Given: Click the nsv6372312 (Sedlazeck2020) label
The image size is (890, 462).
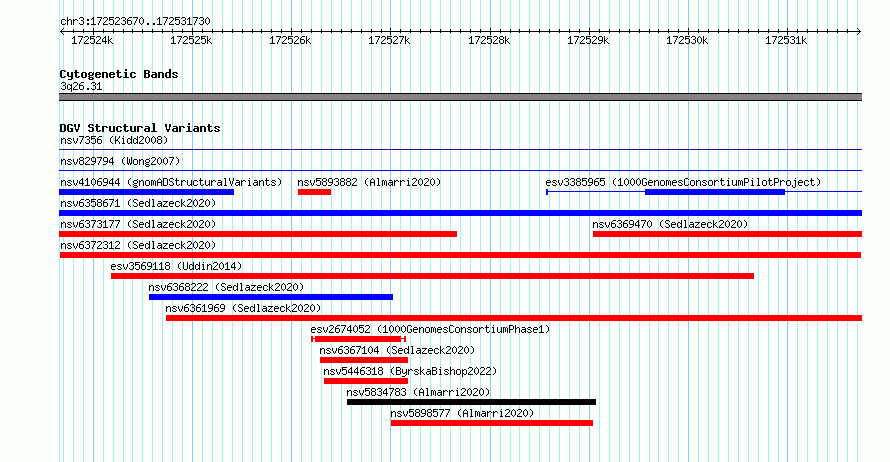Looking at the screenshot, I should pos(138,245).
